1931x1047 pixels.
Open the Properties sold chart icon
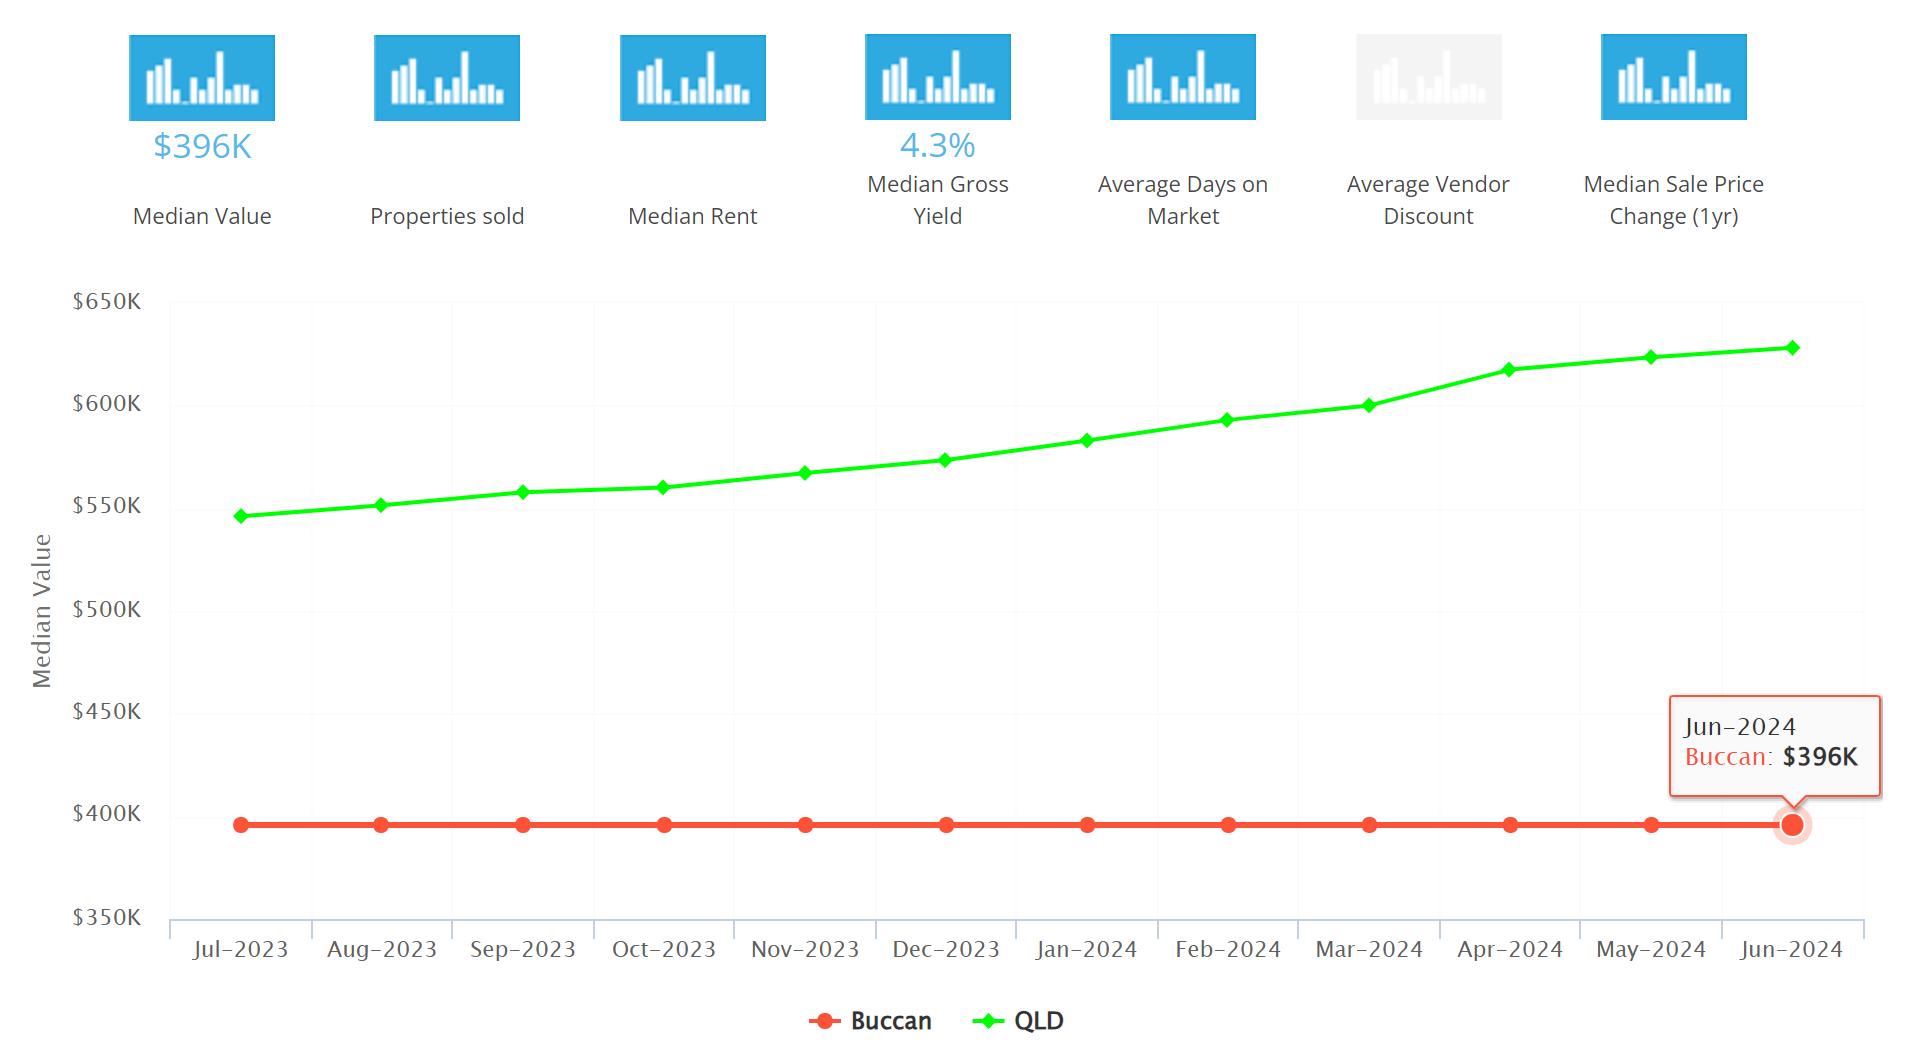(447, 78)
